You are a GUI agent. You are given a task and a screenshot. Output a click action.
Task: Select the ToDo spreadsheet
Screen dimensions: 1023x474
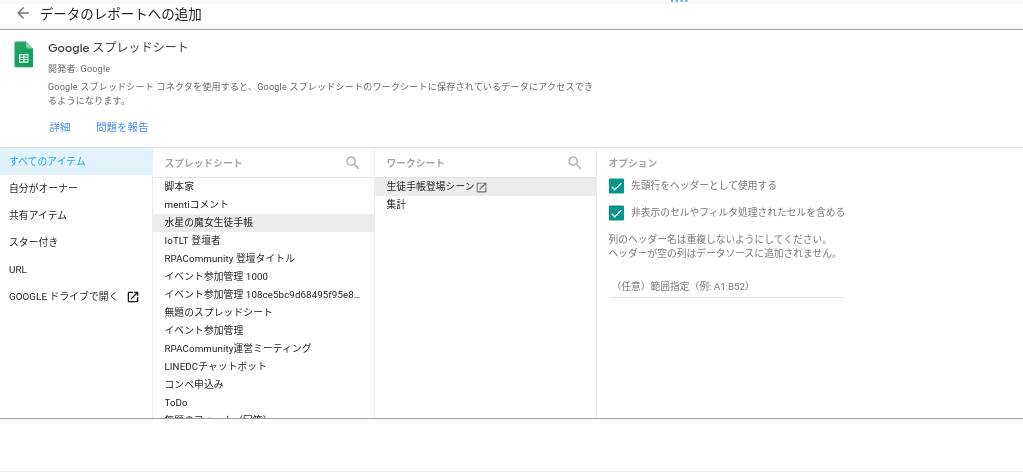coord(264,402)
